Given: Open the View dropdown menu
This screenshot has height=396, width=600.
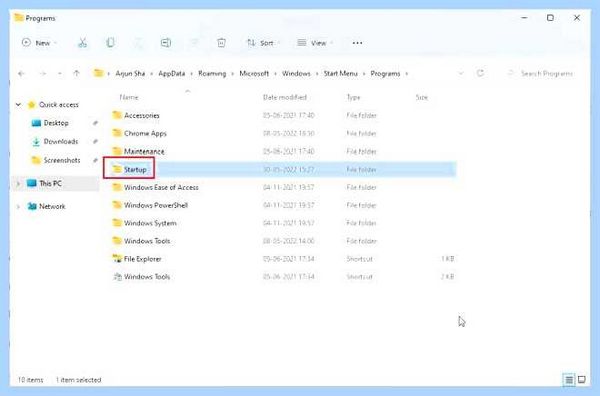Looking at the screenshot, I should click(315, 43).
